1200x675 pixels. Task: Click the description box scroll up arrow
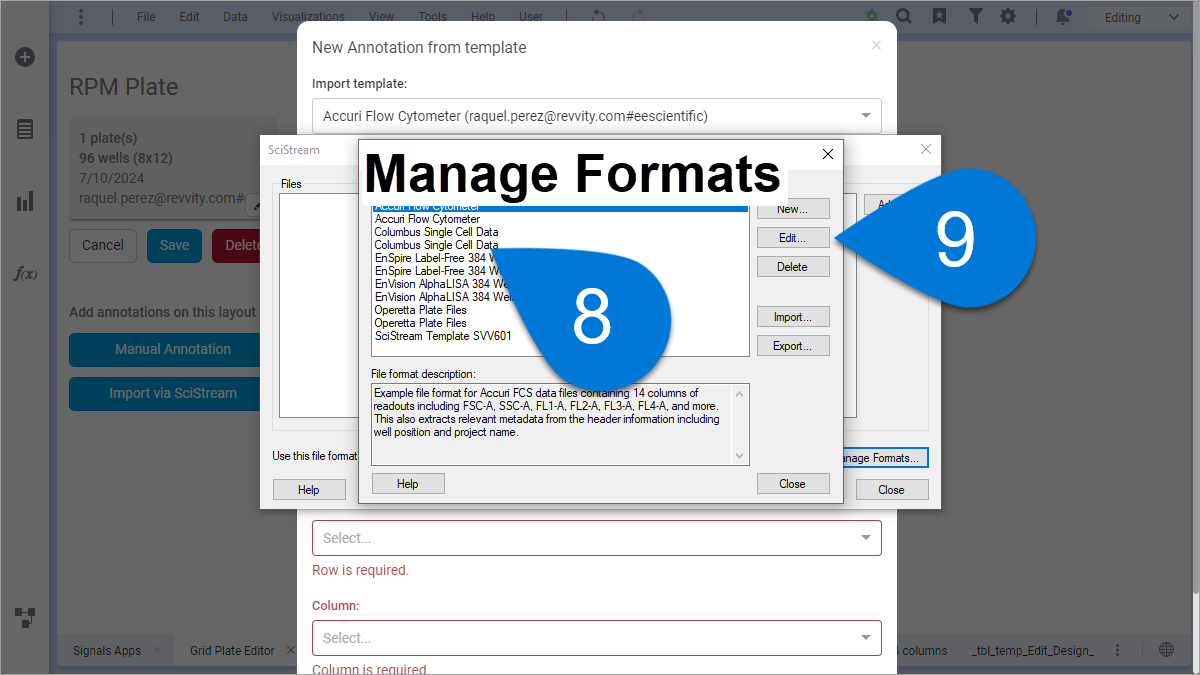[x=740, y=393]
